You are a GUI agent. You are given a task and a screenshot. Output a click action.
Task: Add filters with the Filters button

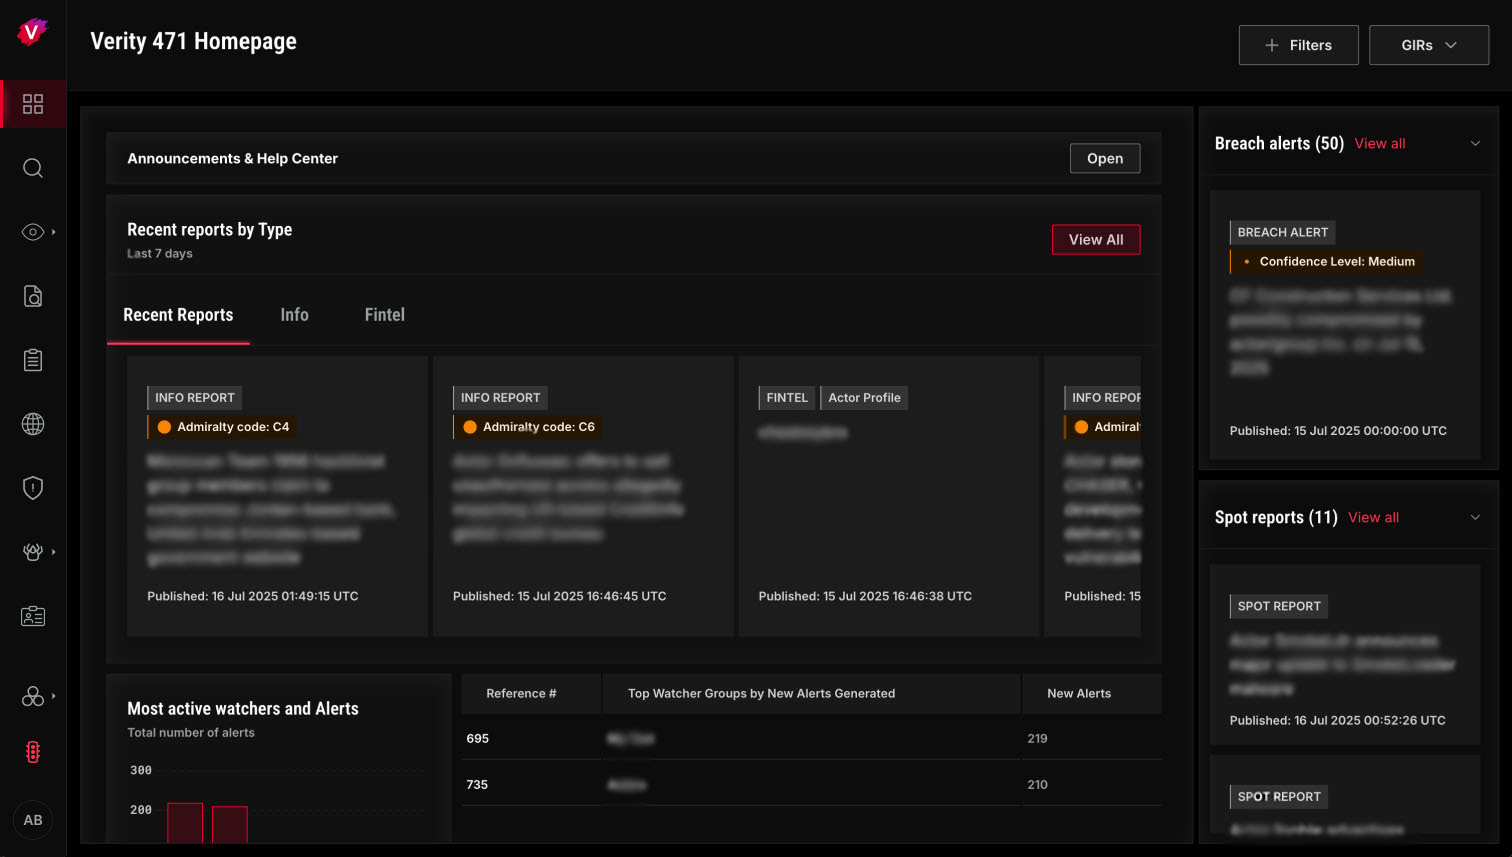pos(1298,45)
